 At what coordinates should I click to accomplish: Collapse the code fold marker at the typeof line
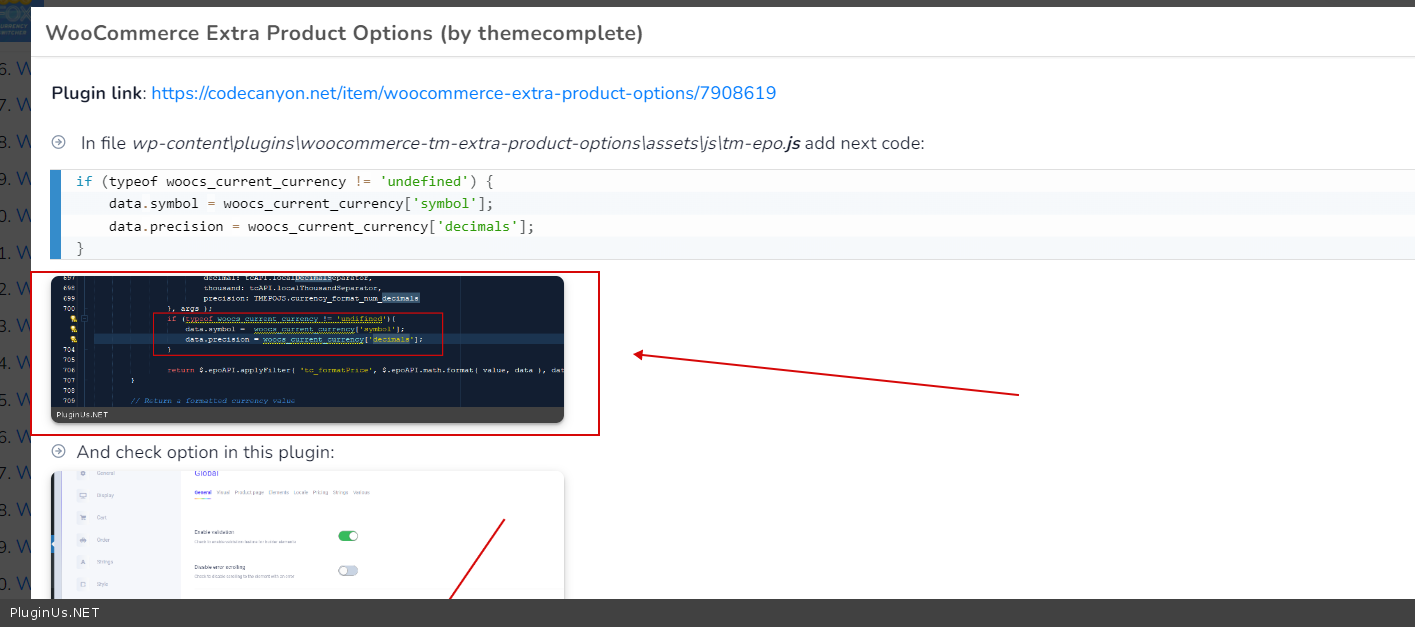(84, 318)
